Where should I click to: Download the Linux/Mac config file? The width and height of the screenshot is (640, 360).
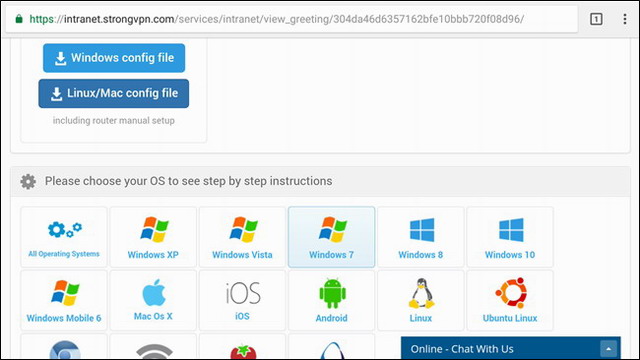coord(114,93)
